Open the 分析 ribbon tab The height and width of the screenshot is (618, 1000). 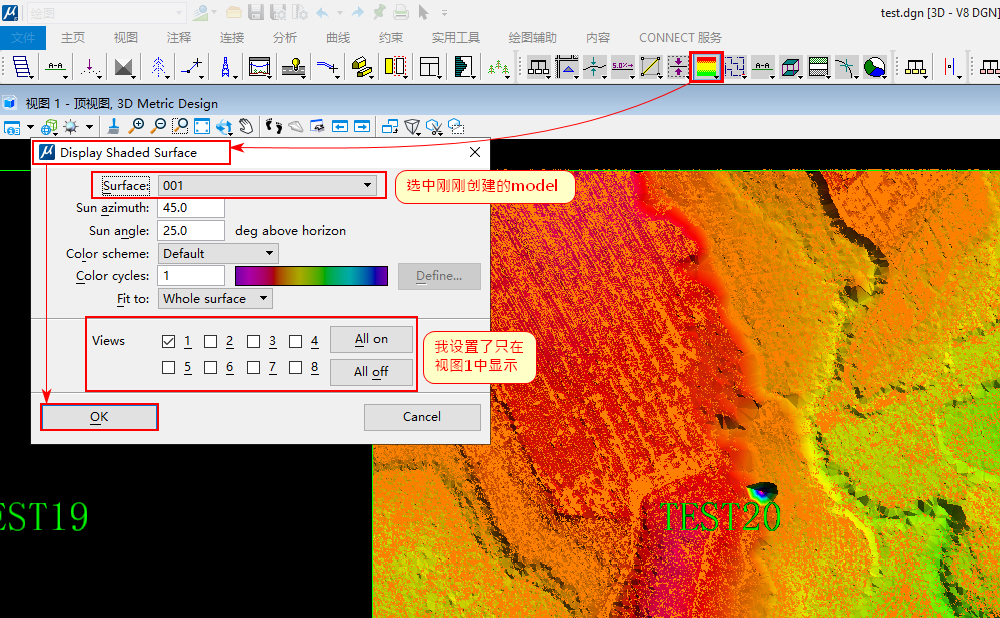[x=284, y=38]
